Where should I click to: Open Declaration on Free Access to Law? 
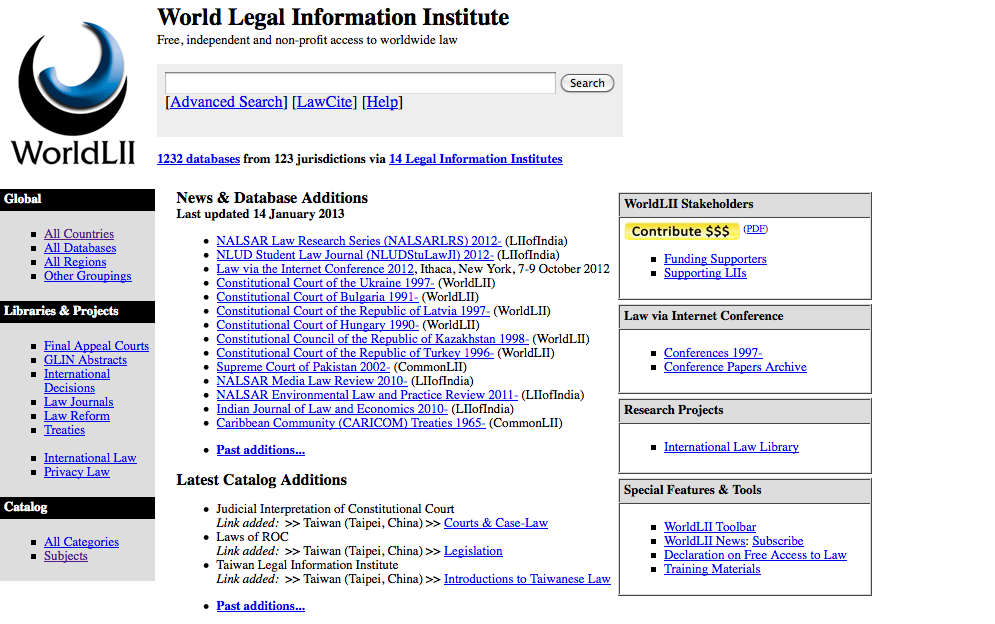click(x=755, y=554)
